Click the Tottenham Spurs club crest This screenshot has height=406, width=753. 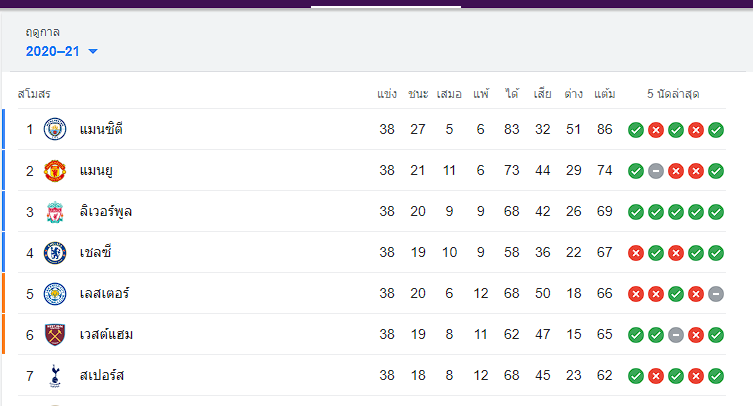[x=55, y=376]
